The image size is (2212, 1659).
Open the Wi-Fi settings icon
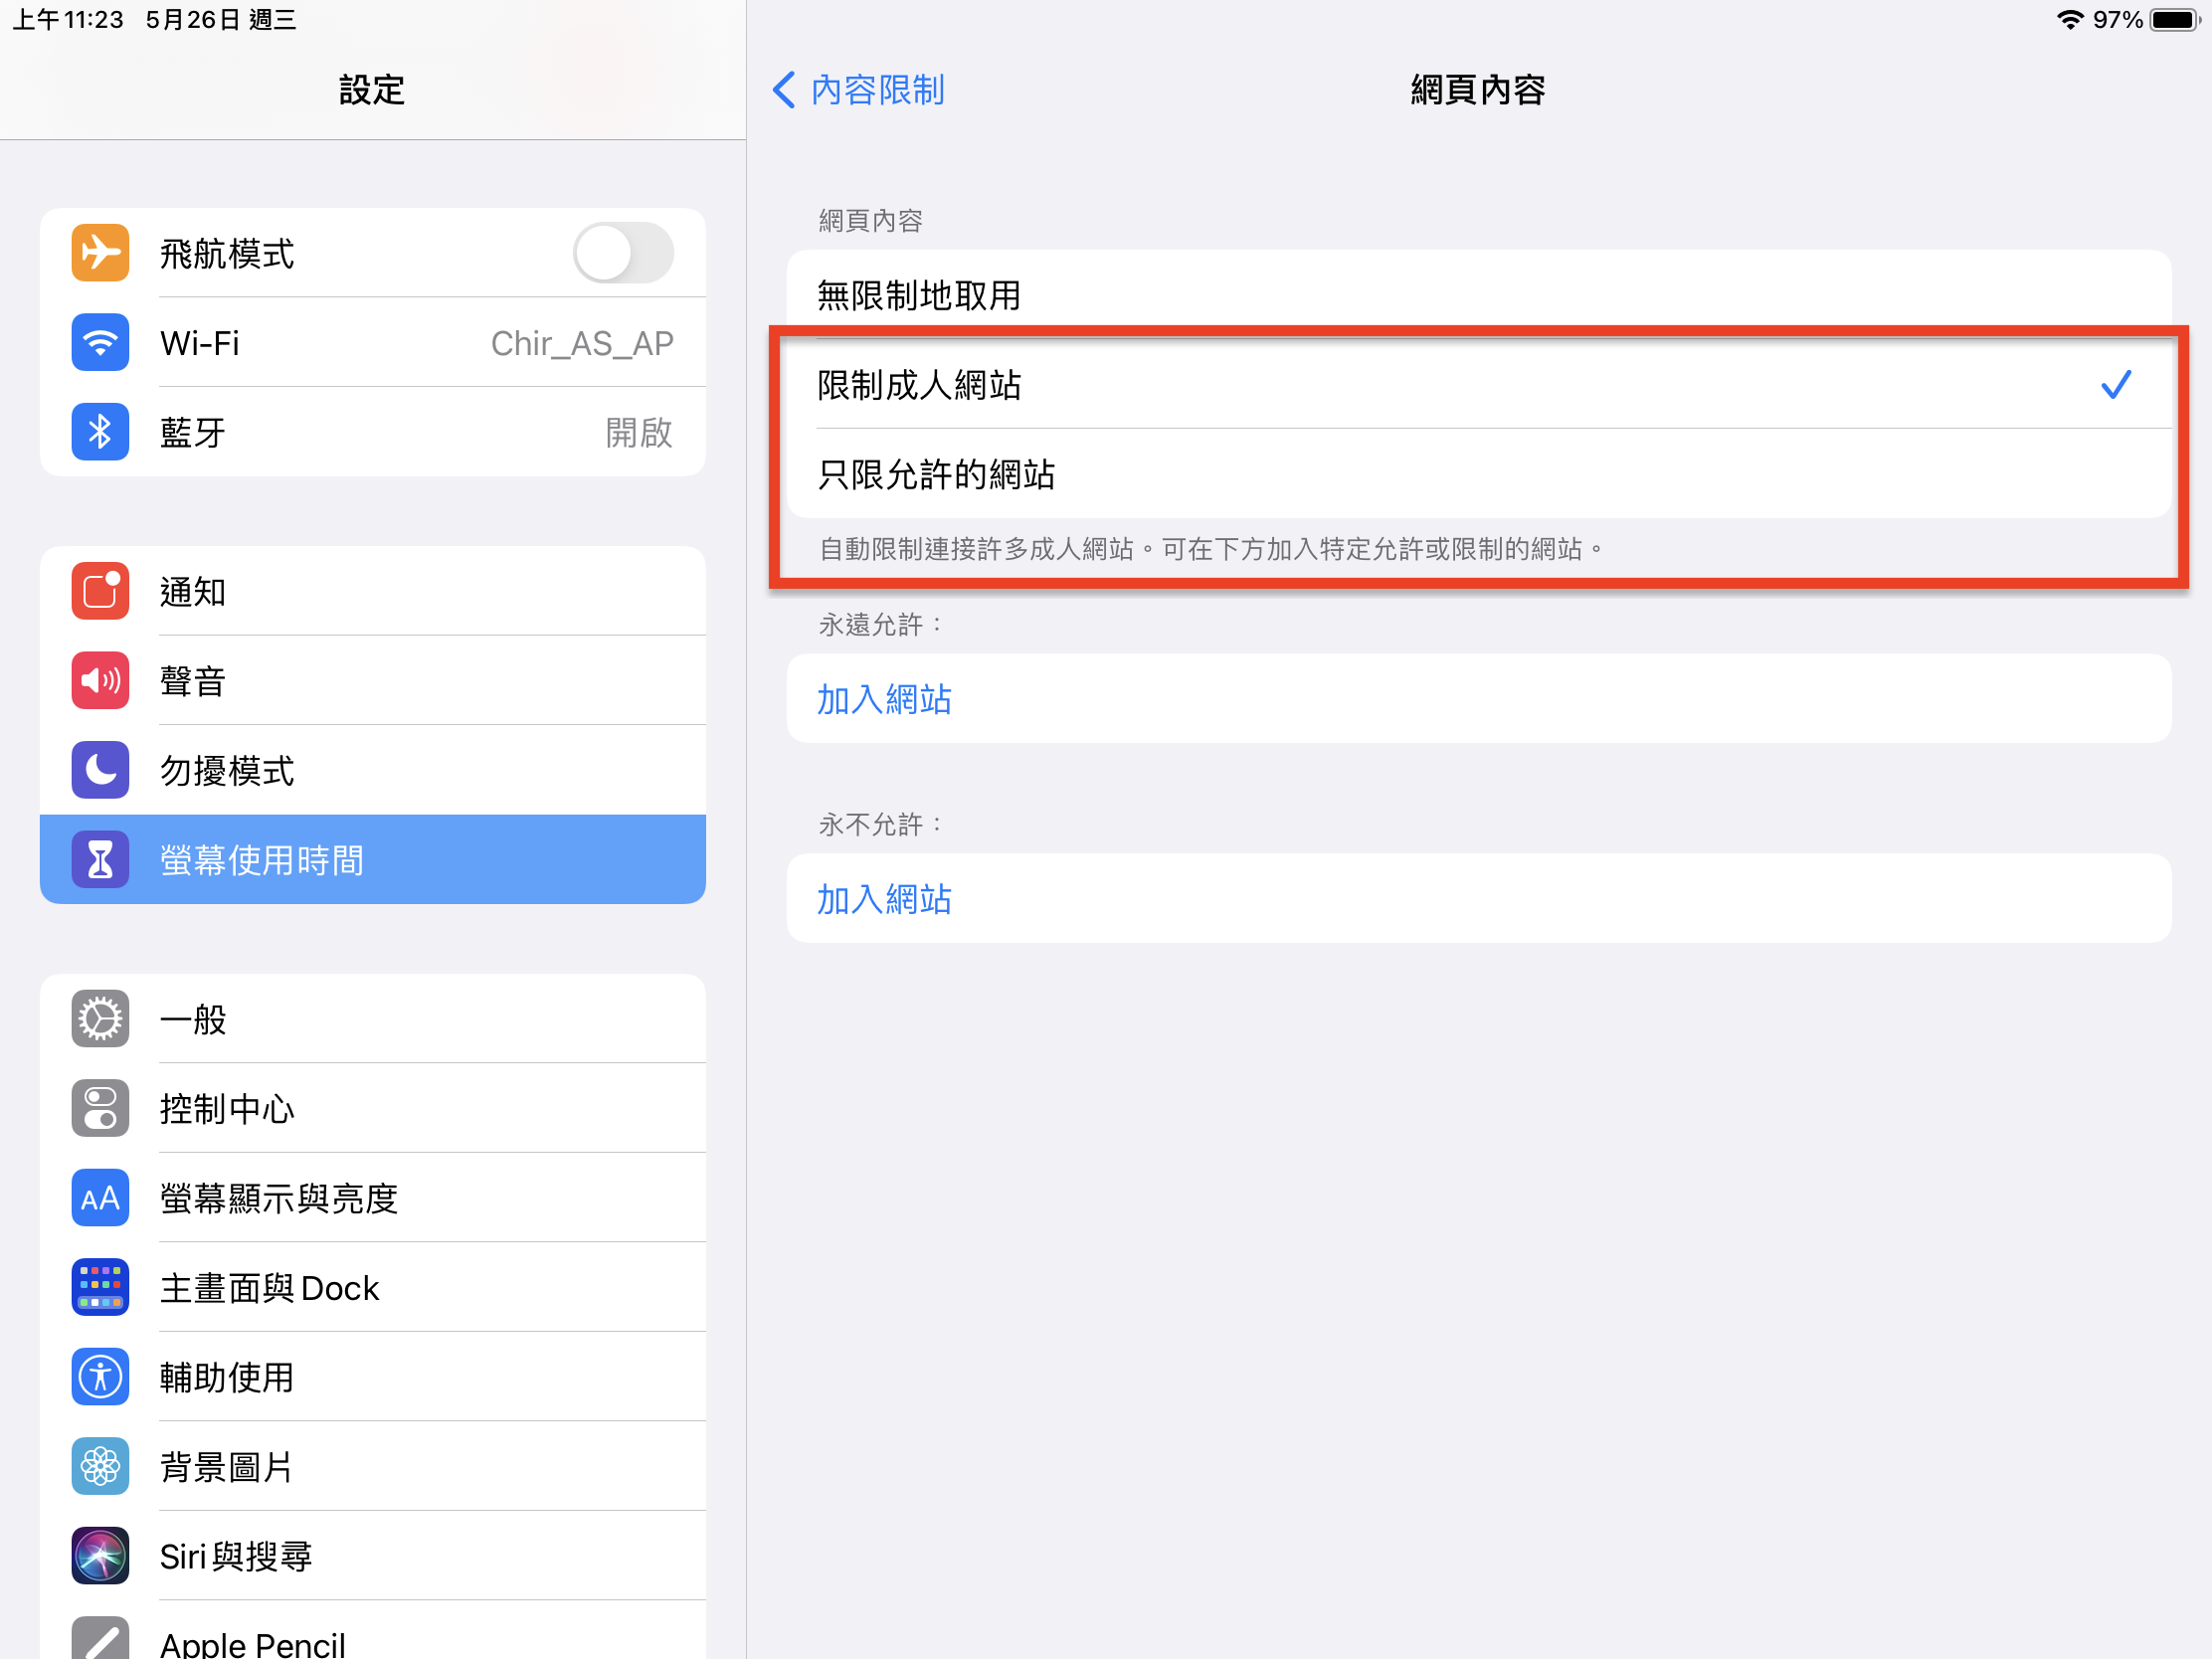(x=100, y=343)
